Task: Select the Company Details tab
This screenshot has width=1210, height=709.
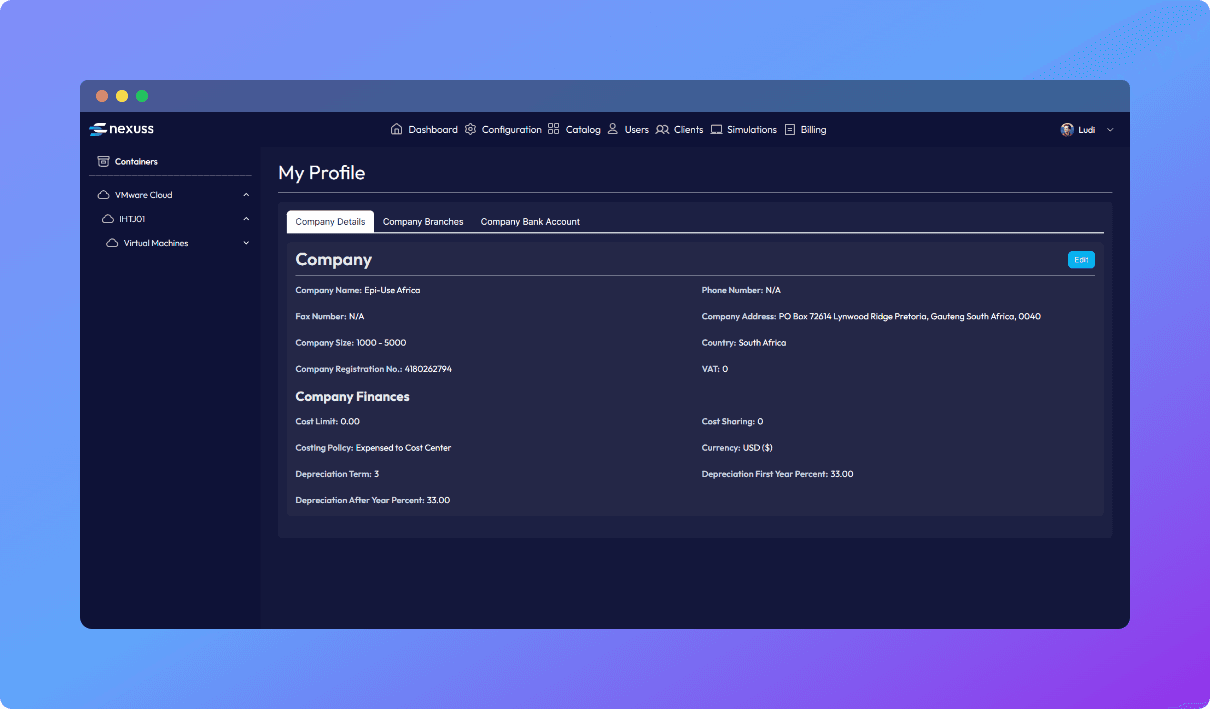Action: [330, 221]
